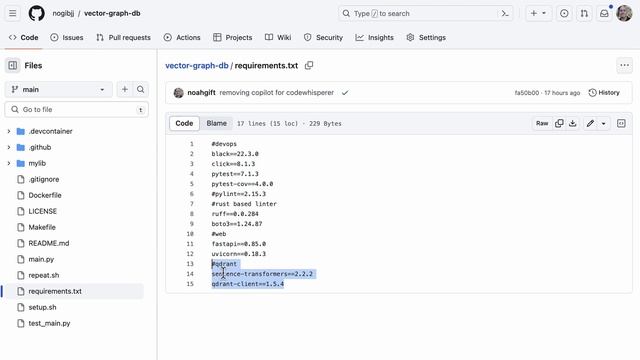Open the nogibjj owner link

coord(63,13)
